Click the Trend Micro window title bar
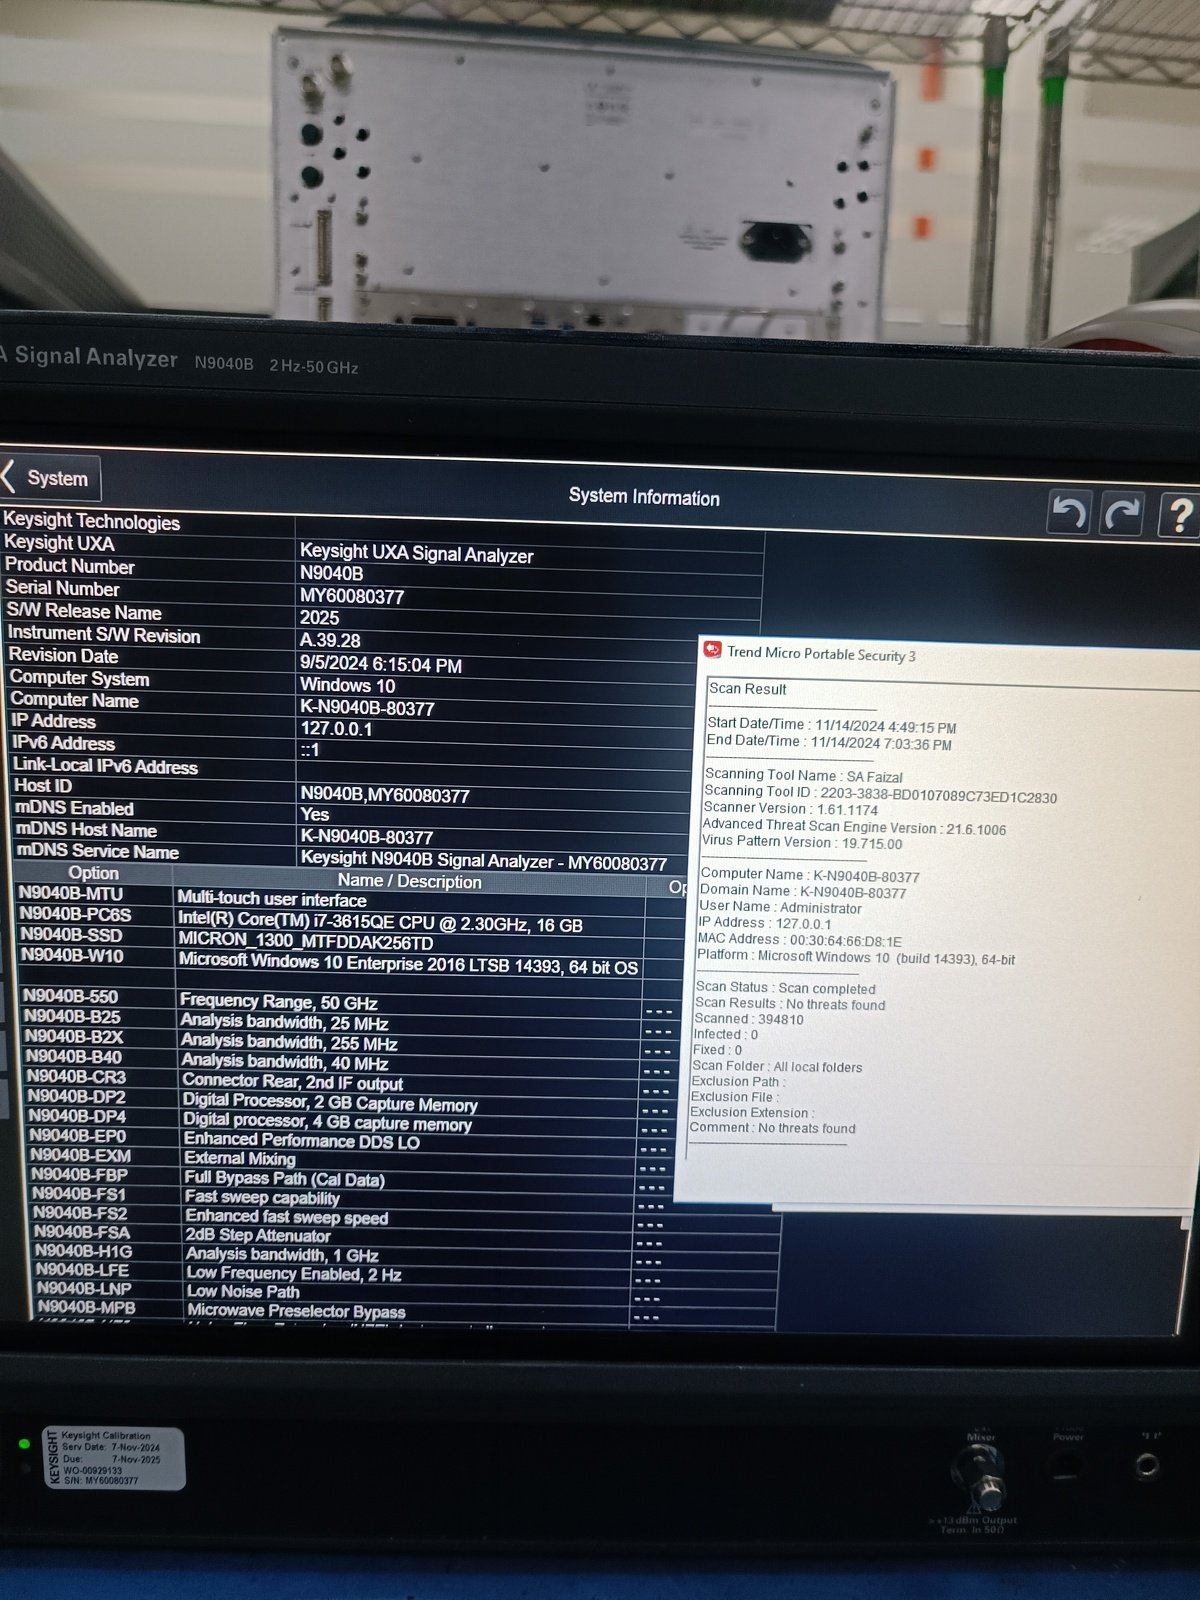The height and width of the screenshot is (1600, 1200). (950, 656)
